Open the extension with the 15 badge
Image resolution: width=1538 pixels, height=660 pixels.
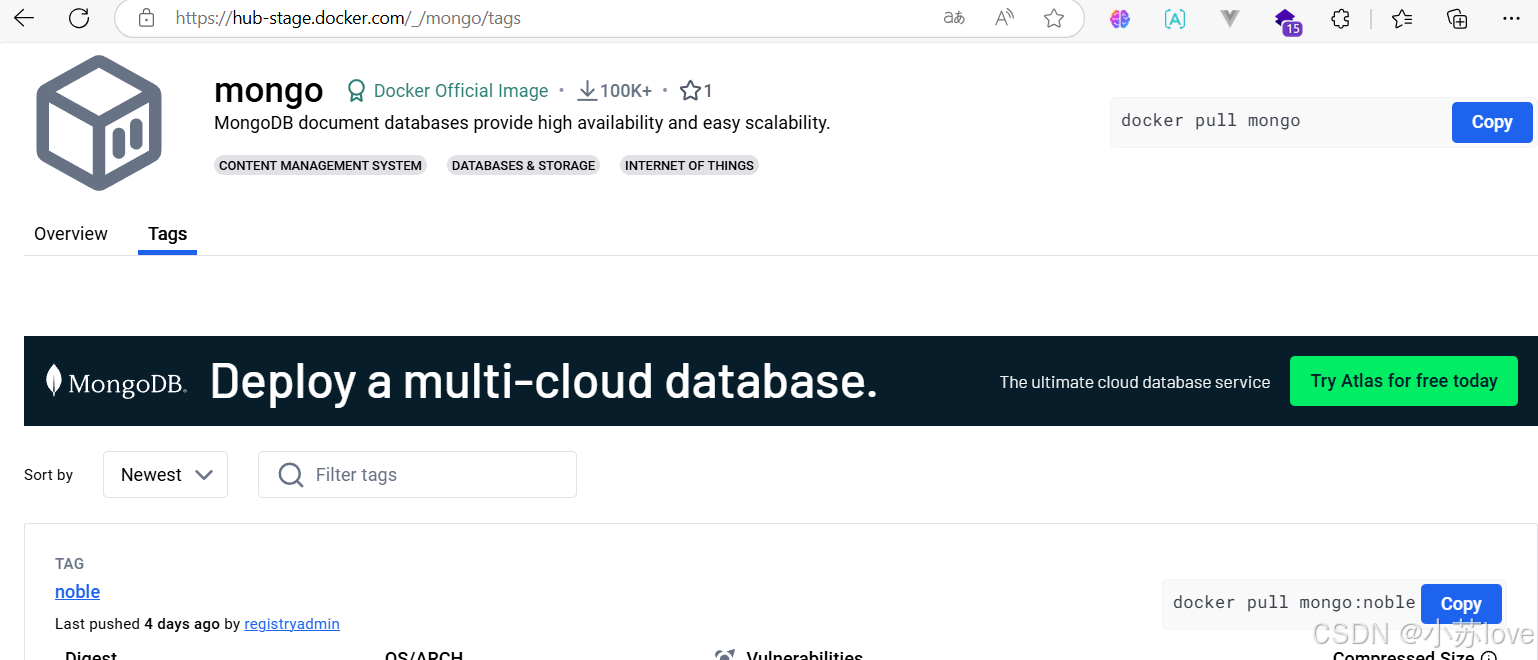[1287, 20]
